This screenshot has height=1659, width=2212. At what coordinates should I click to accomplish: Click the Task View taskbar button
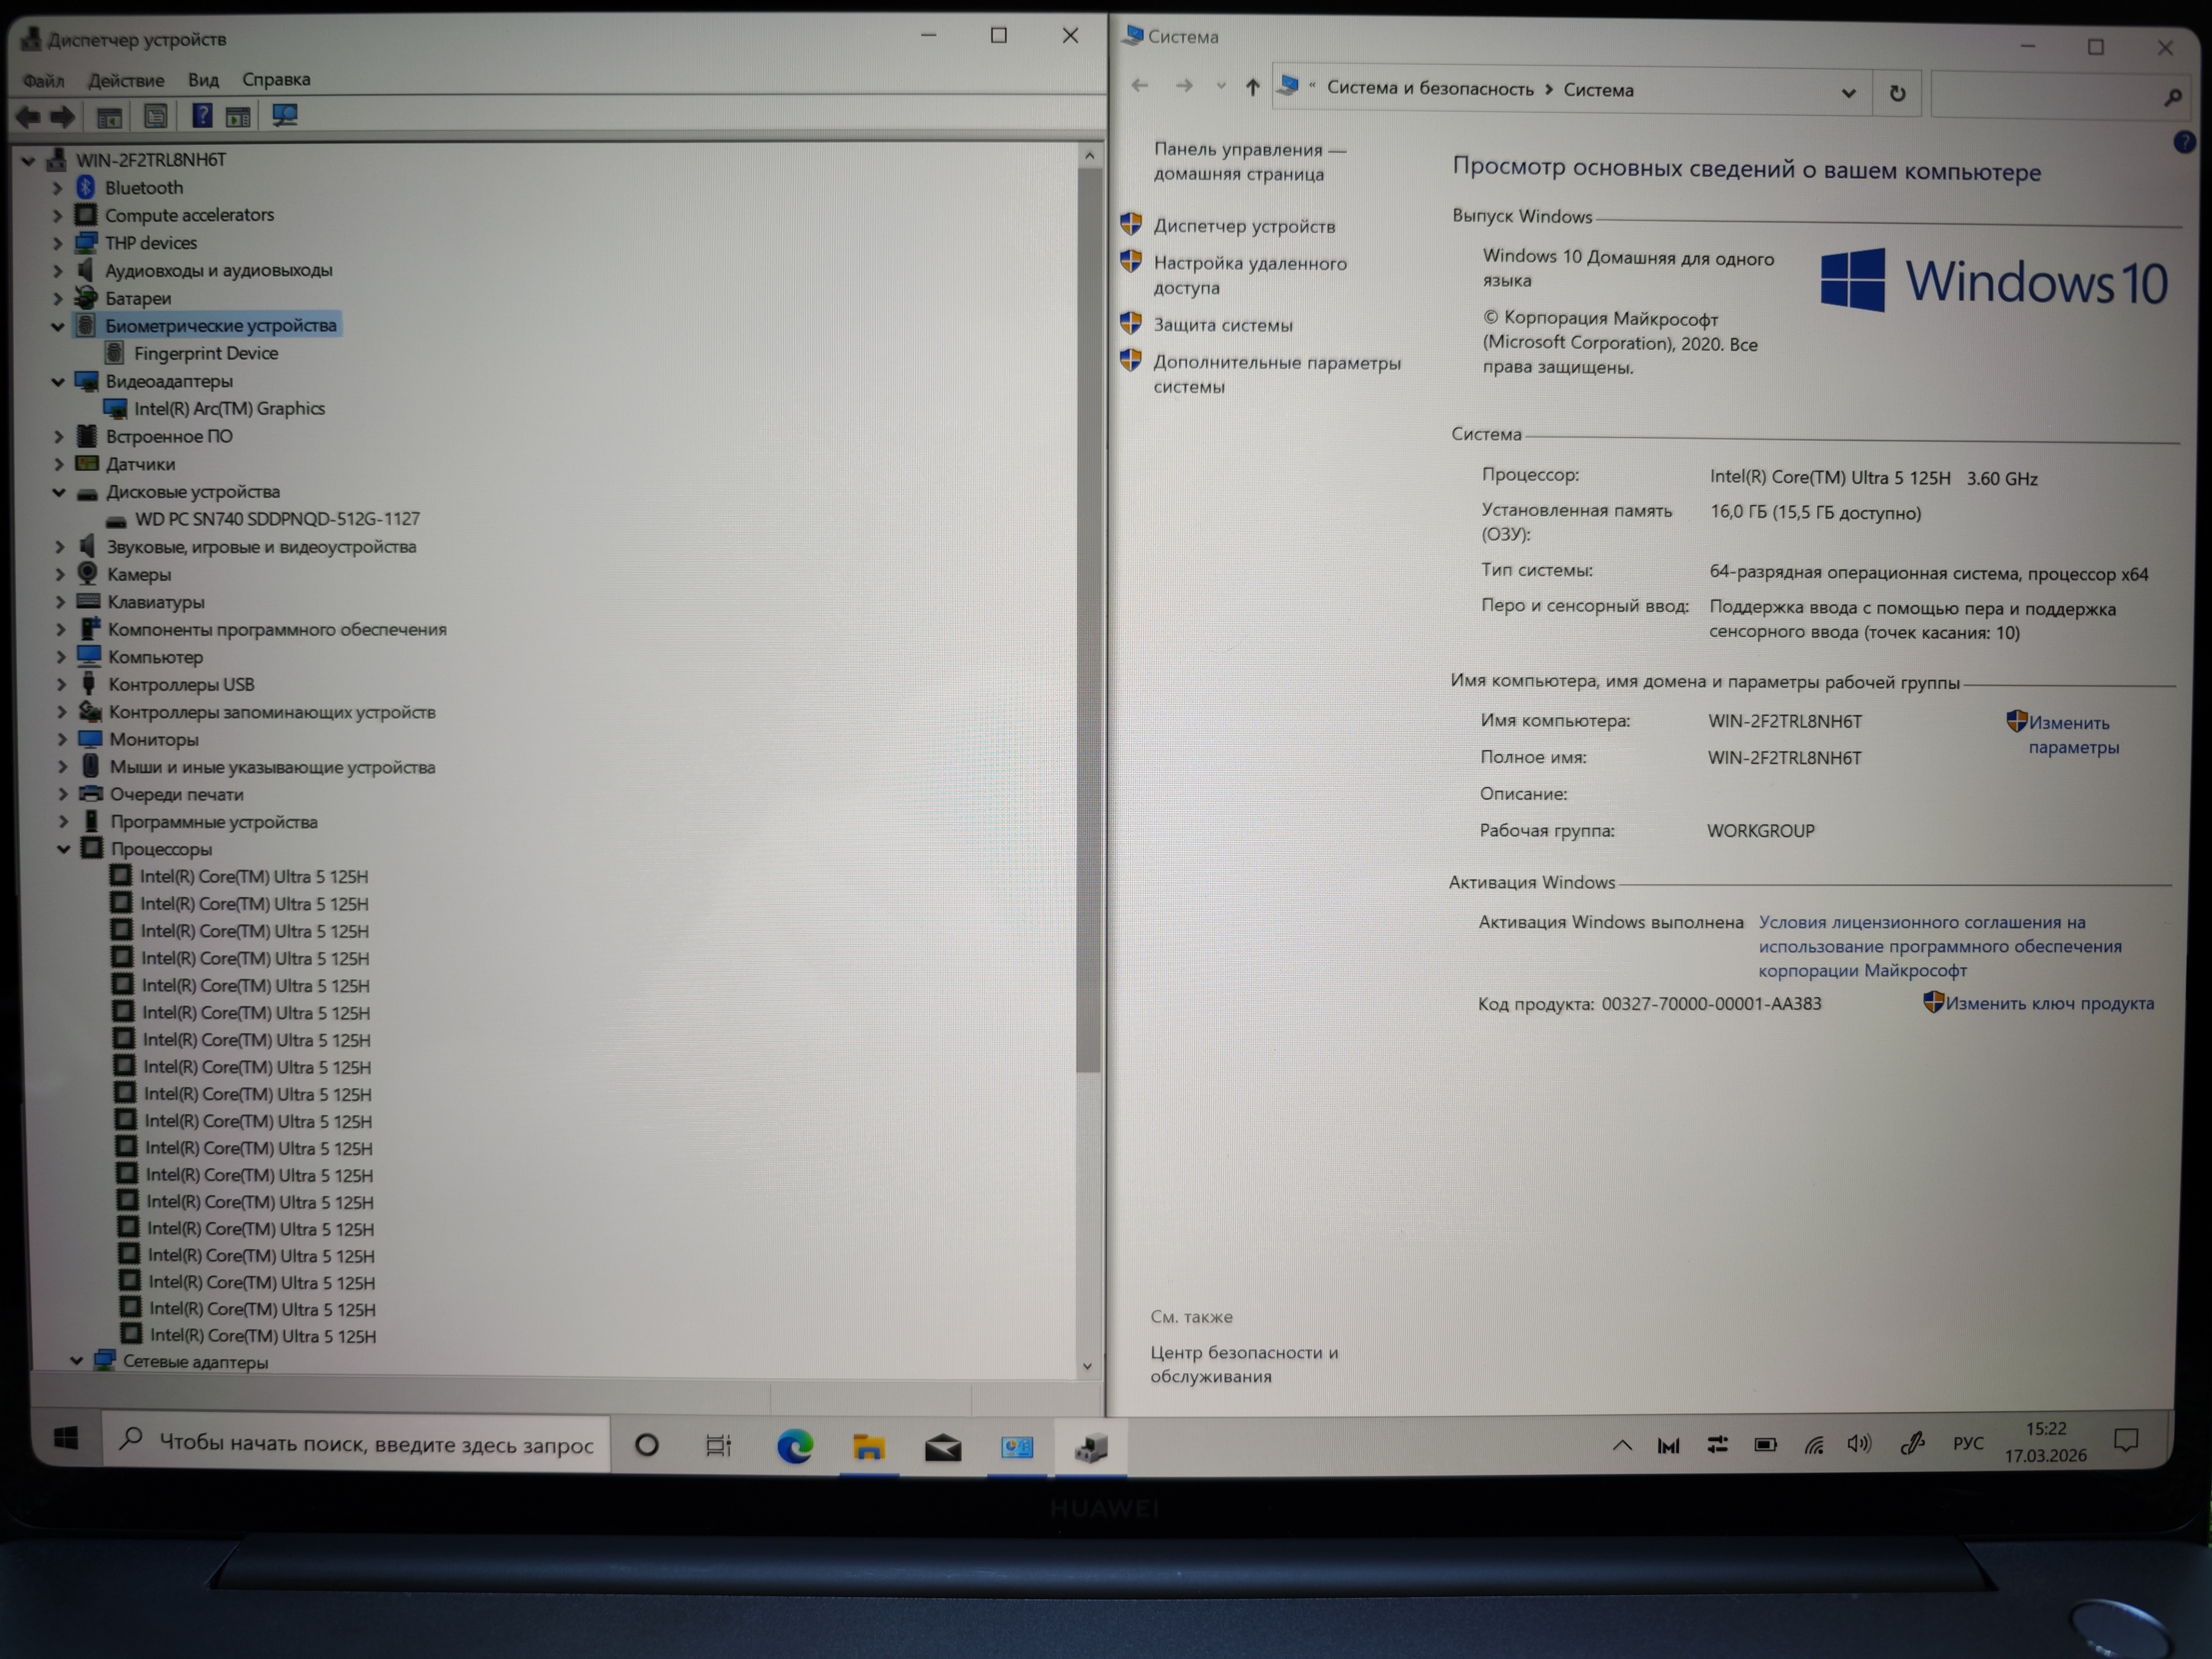(718, 1446)
